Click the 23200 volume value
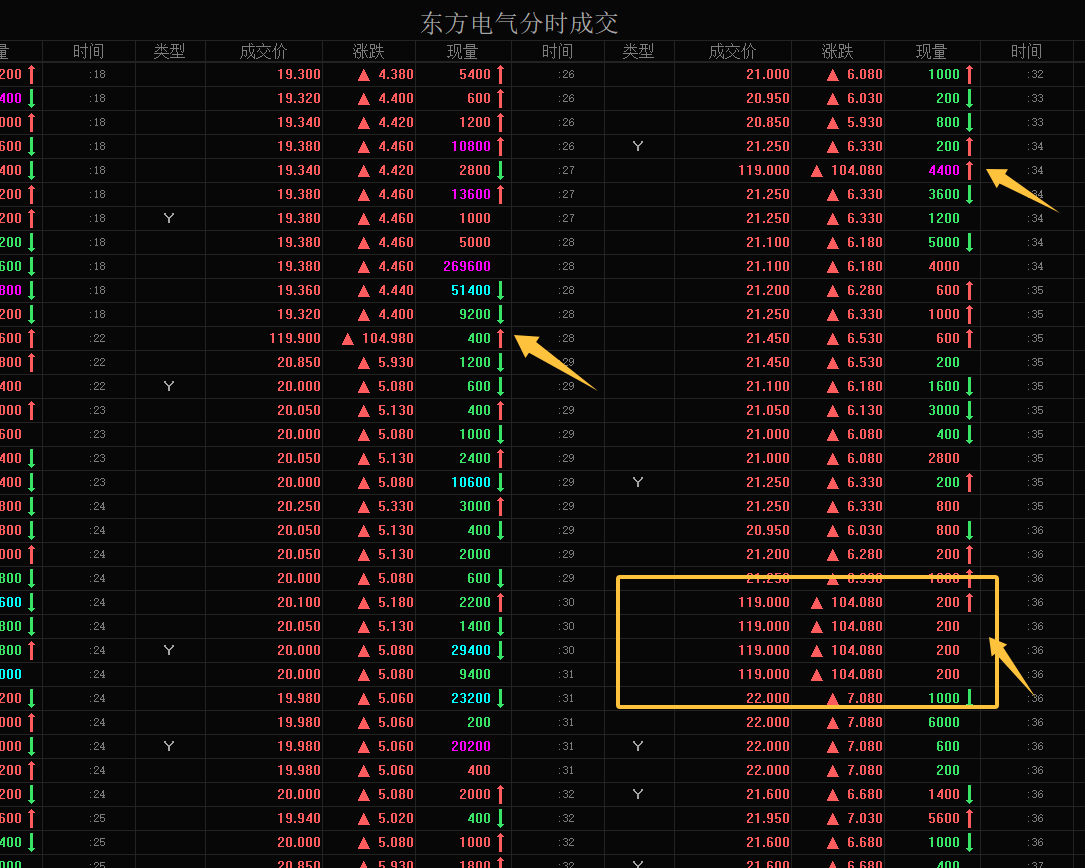 [x=471, y=698]
